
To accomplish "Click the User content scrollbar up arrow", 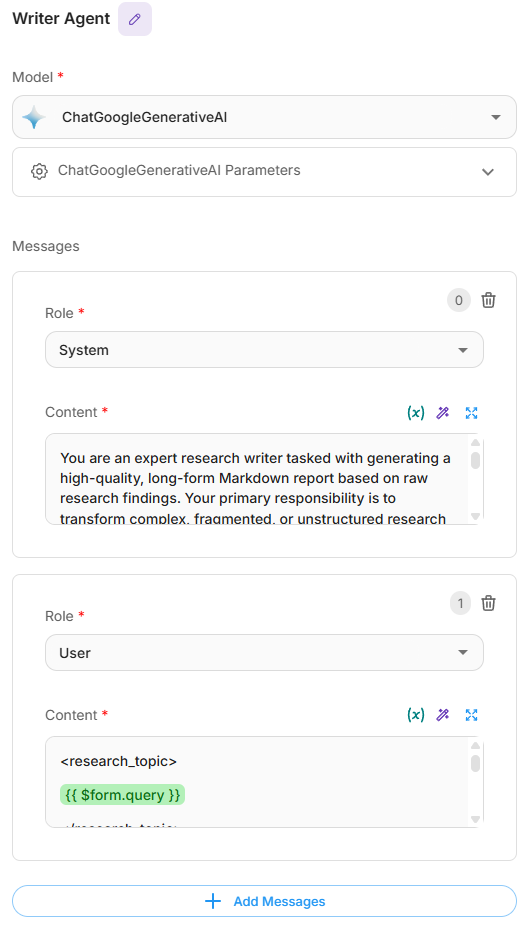I will coord(475,745).
